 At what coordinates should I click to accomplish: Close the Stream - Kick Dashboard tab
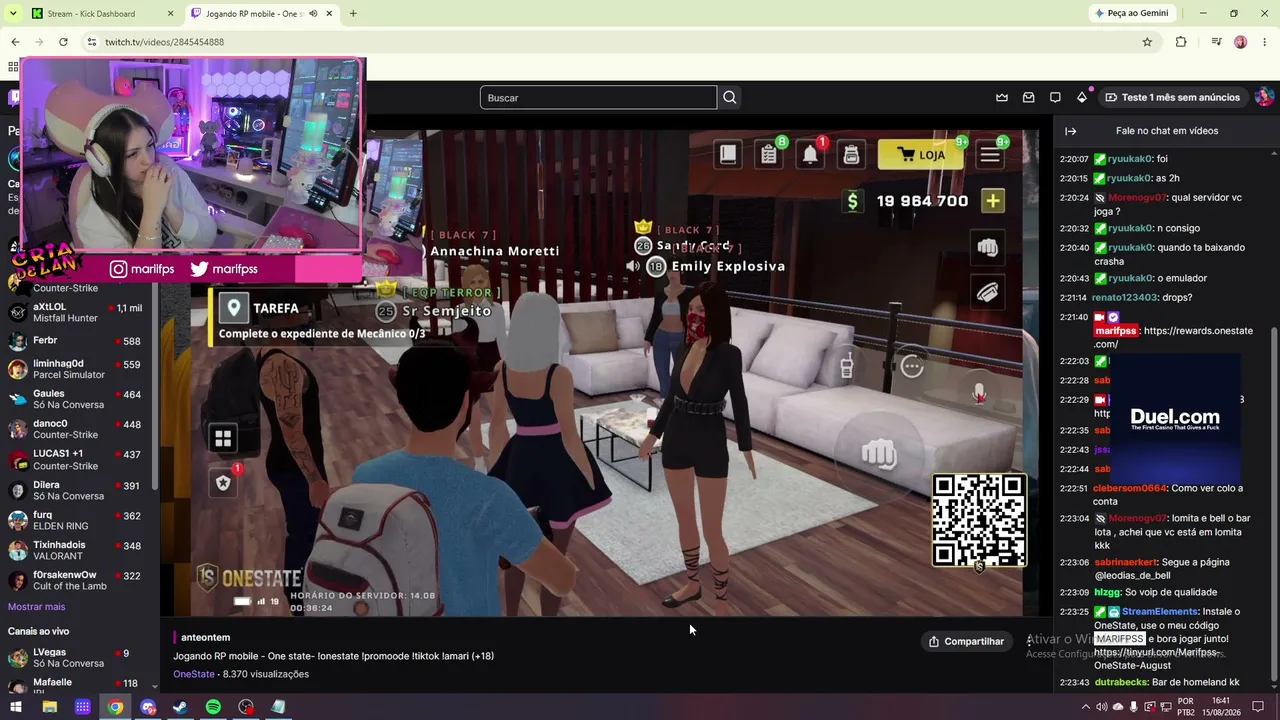point(170,14)
